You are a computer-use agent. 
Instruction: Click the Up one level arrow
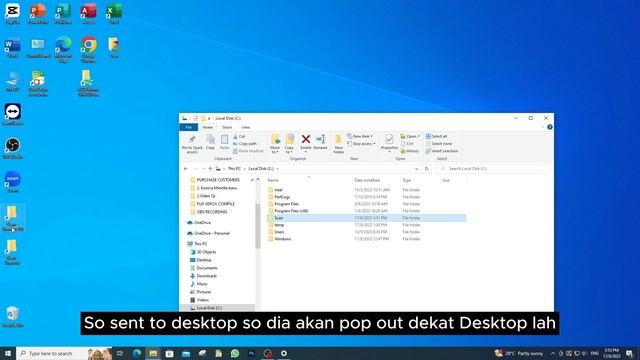[210, 169]
